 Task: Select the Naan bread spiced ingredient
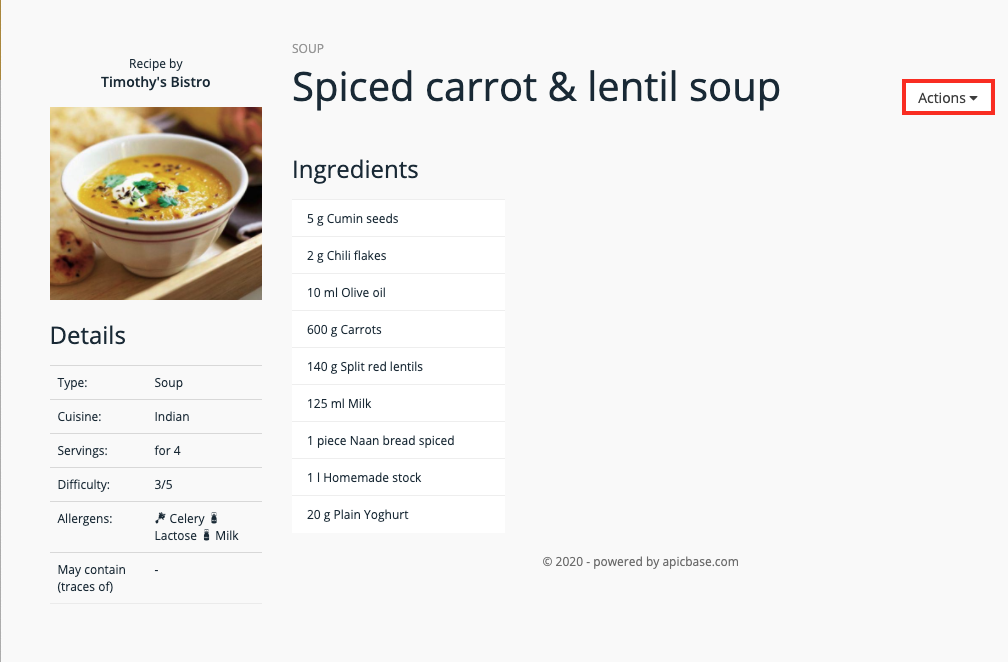pyautogui.click(x=398, y=440)
